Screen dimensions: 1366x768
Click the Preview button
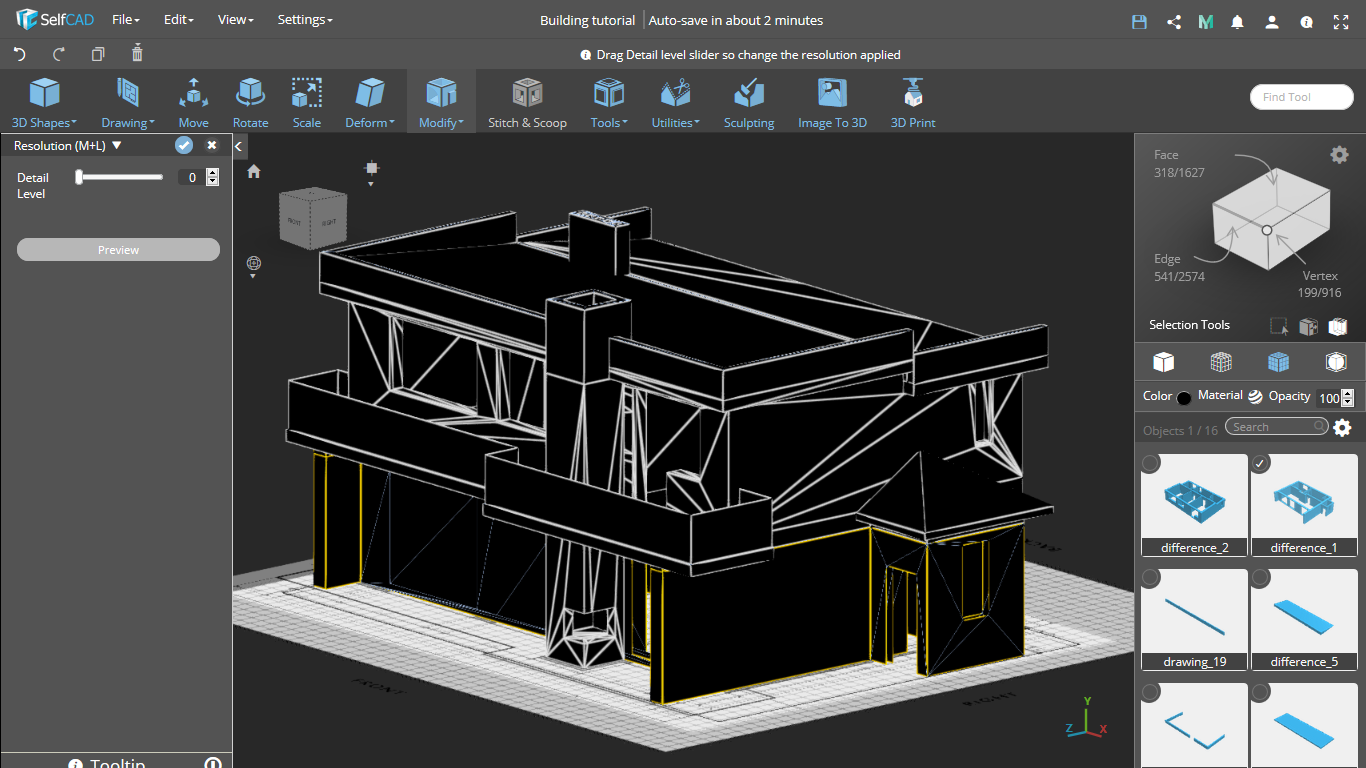click(118, 250)
